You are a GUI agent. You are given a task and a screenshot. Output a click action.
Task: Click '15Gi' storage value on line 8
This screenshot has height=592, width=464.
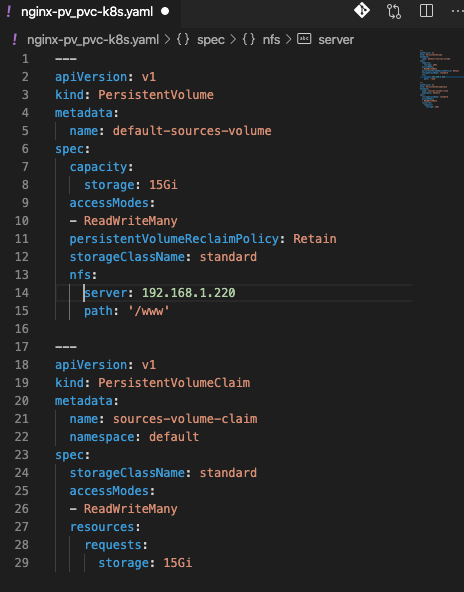(x=163, y=185)
